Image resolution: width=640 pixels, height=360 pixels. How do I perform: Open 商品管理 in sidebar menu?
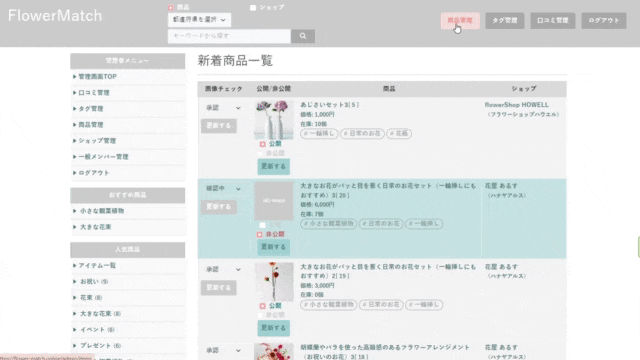91,124
